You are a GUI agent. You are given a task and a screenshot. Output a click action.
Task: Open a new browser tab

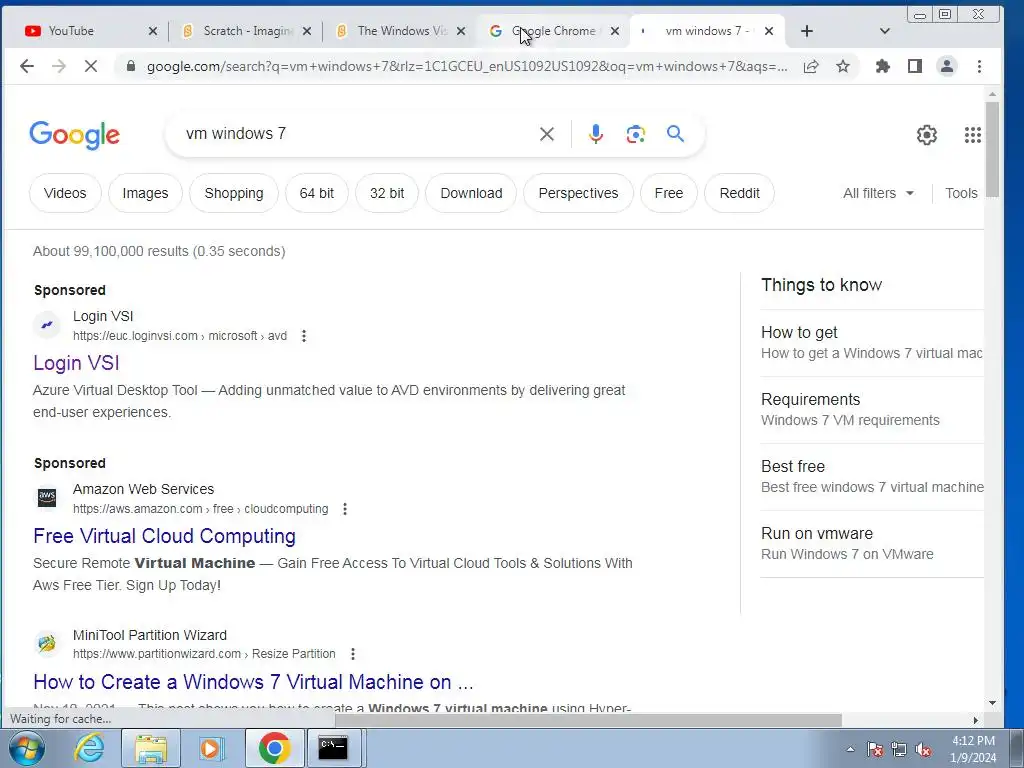807,31
